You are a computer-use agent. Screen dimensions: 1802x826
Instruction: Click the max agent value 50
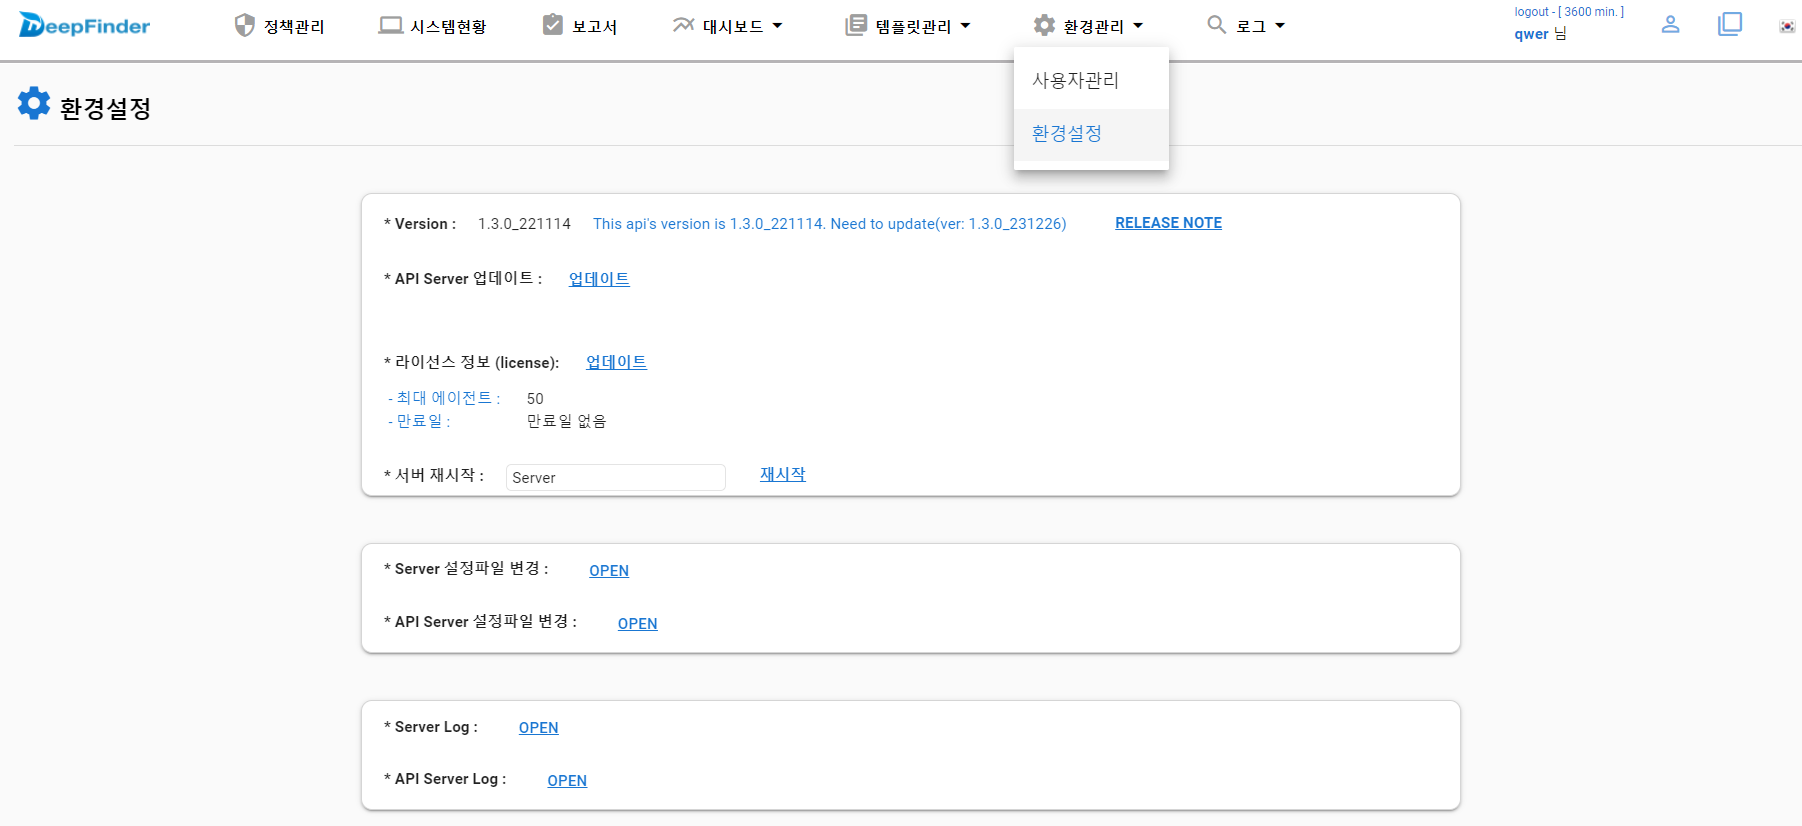(x=535, y=399)
